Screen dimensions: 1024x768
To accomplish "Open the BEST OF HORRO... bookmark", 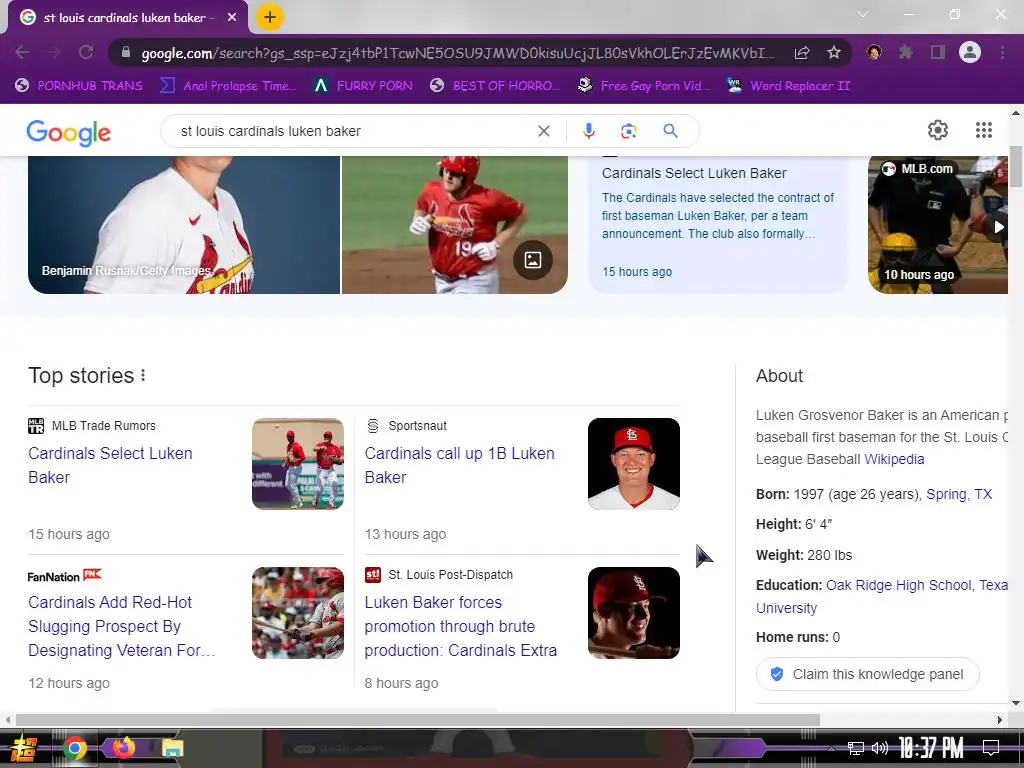I will 496,86.
